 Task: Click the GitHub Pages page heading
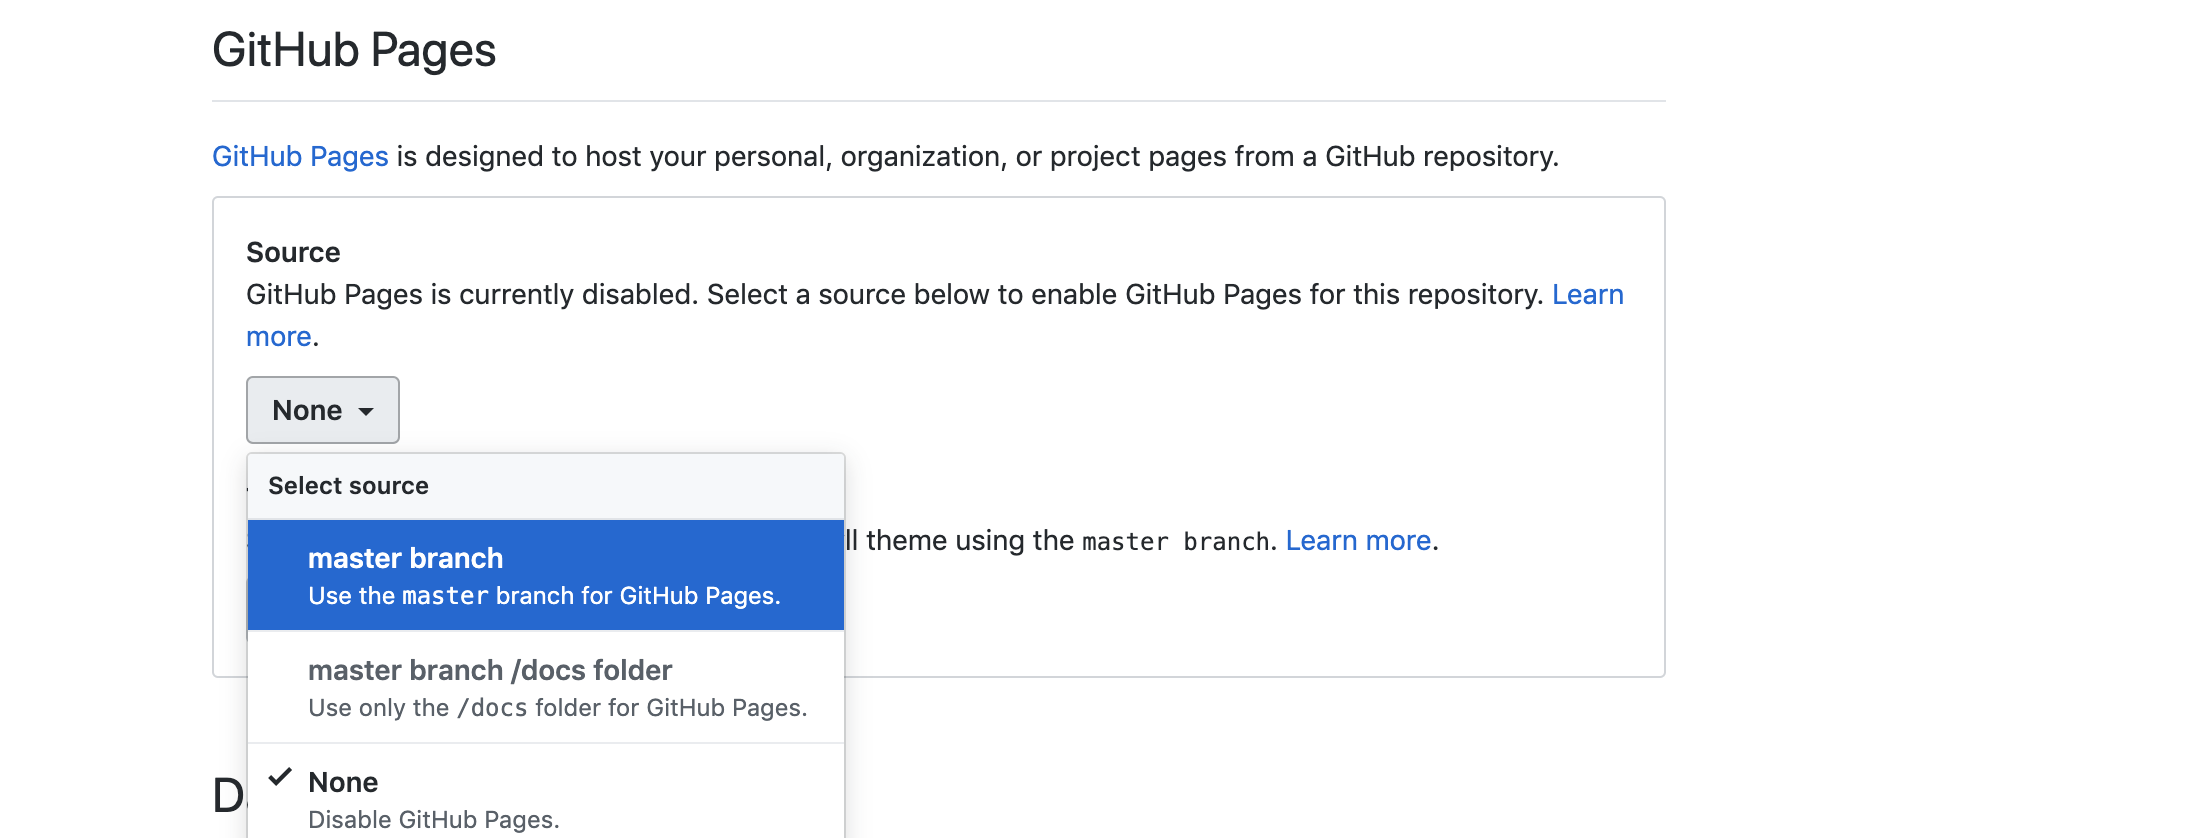pos(354,50)
